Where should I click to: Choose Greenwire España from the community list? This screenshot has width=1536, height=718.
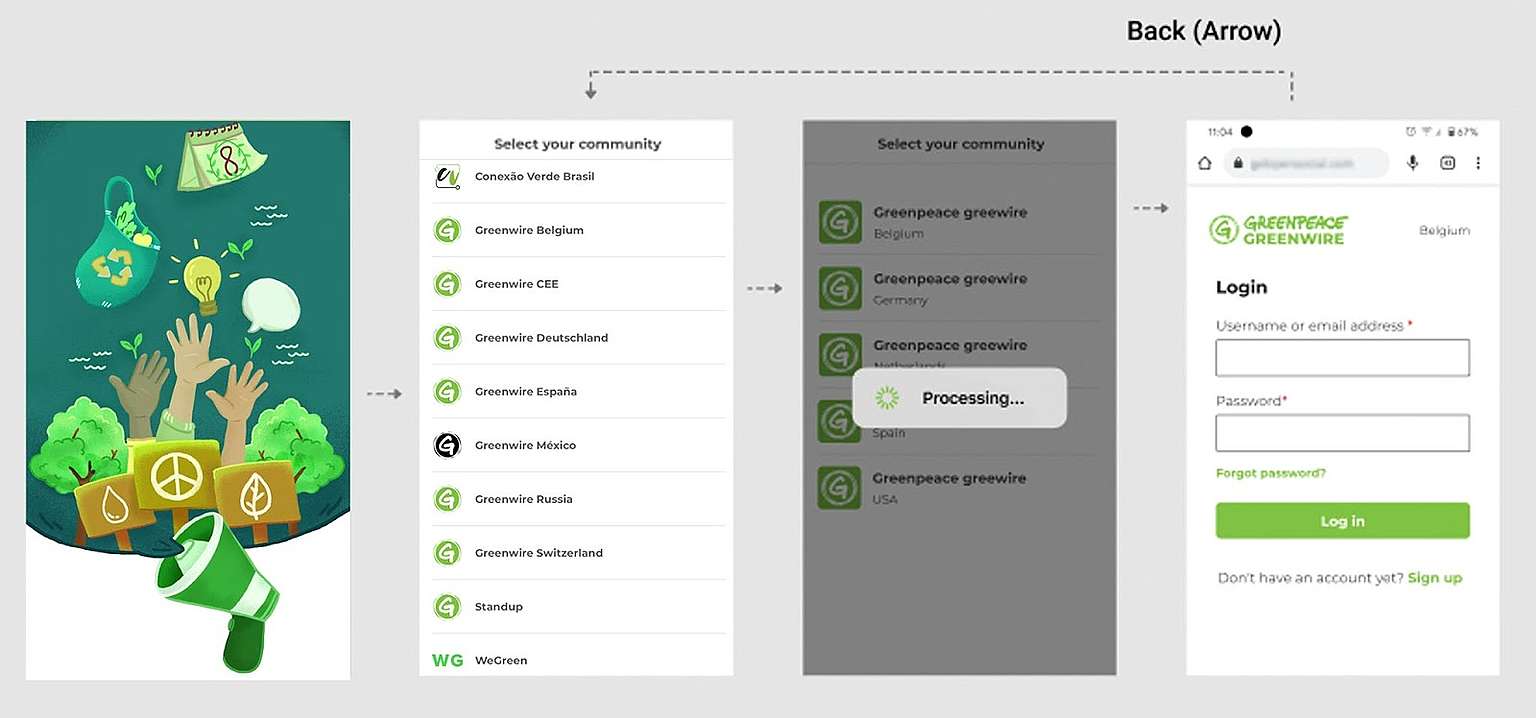[x=527, y=391]
